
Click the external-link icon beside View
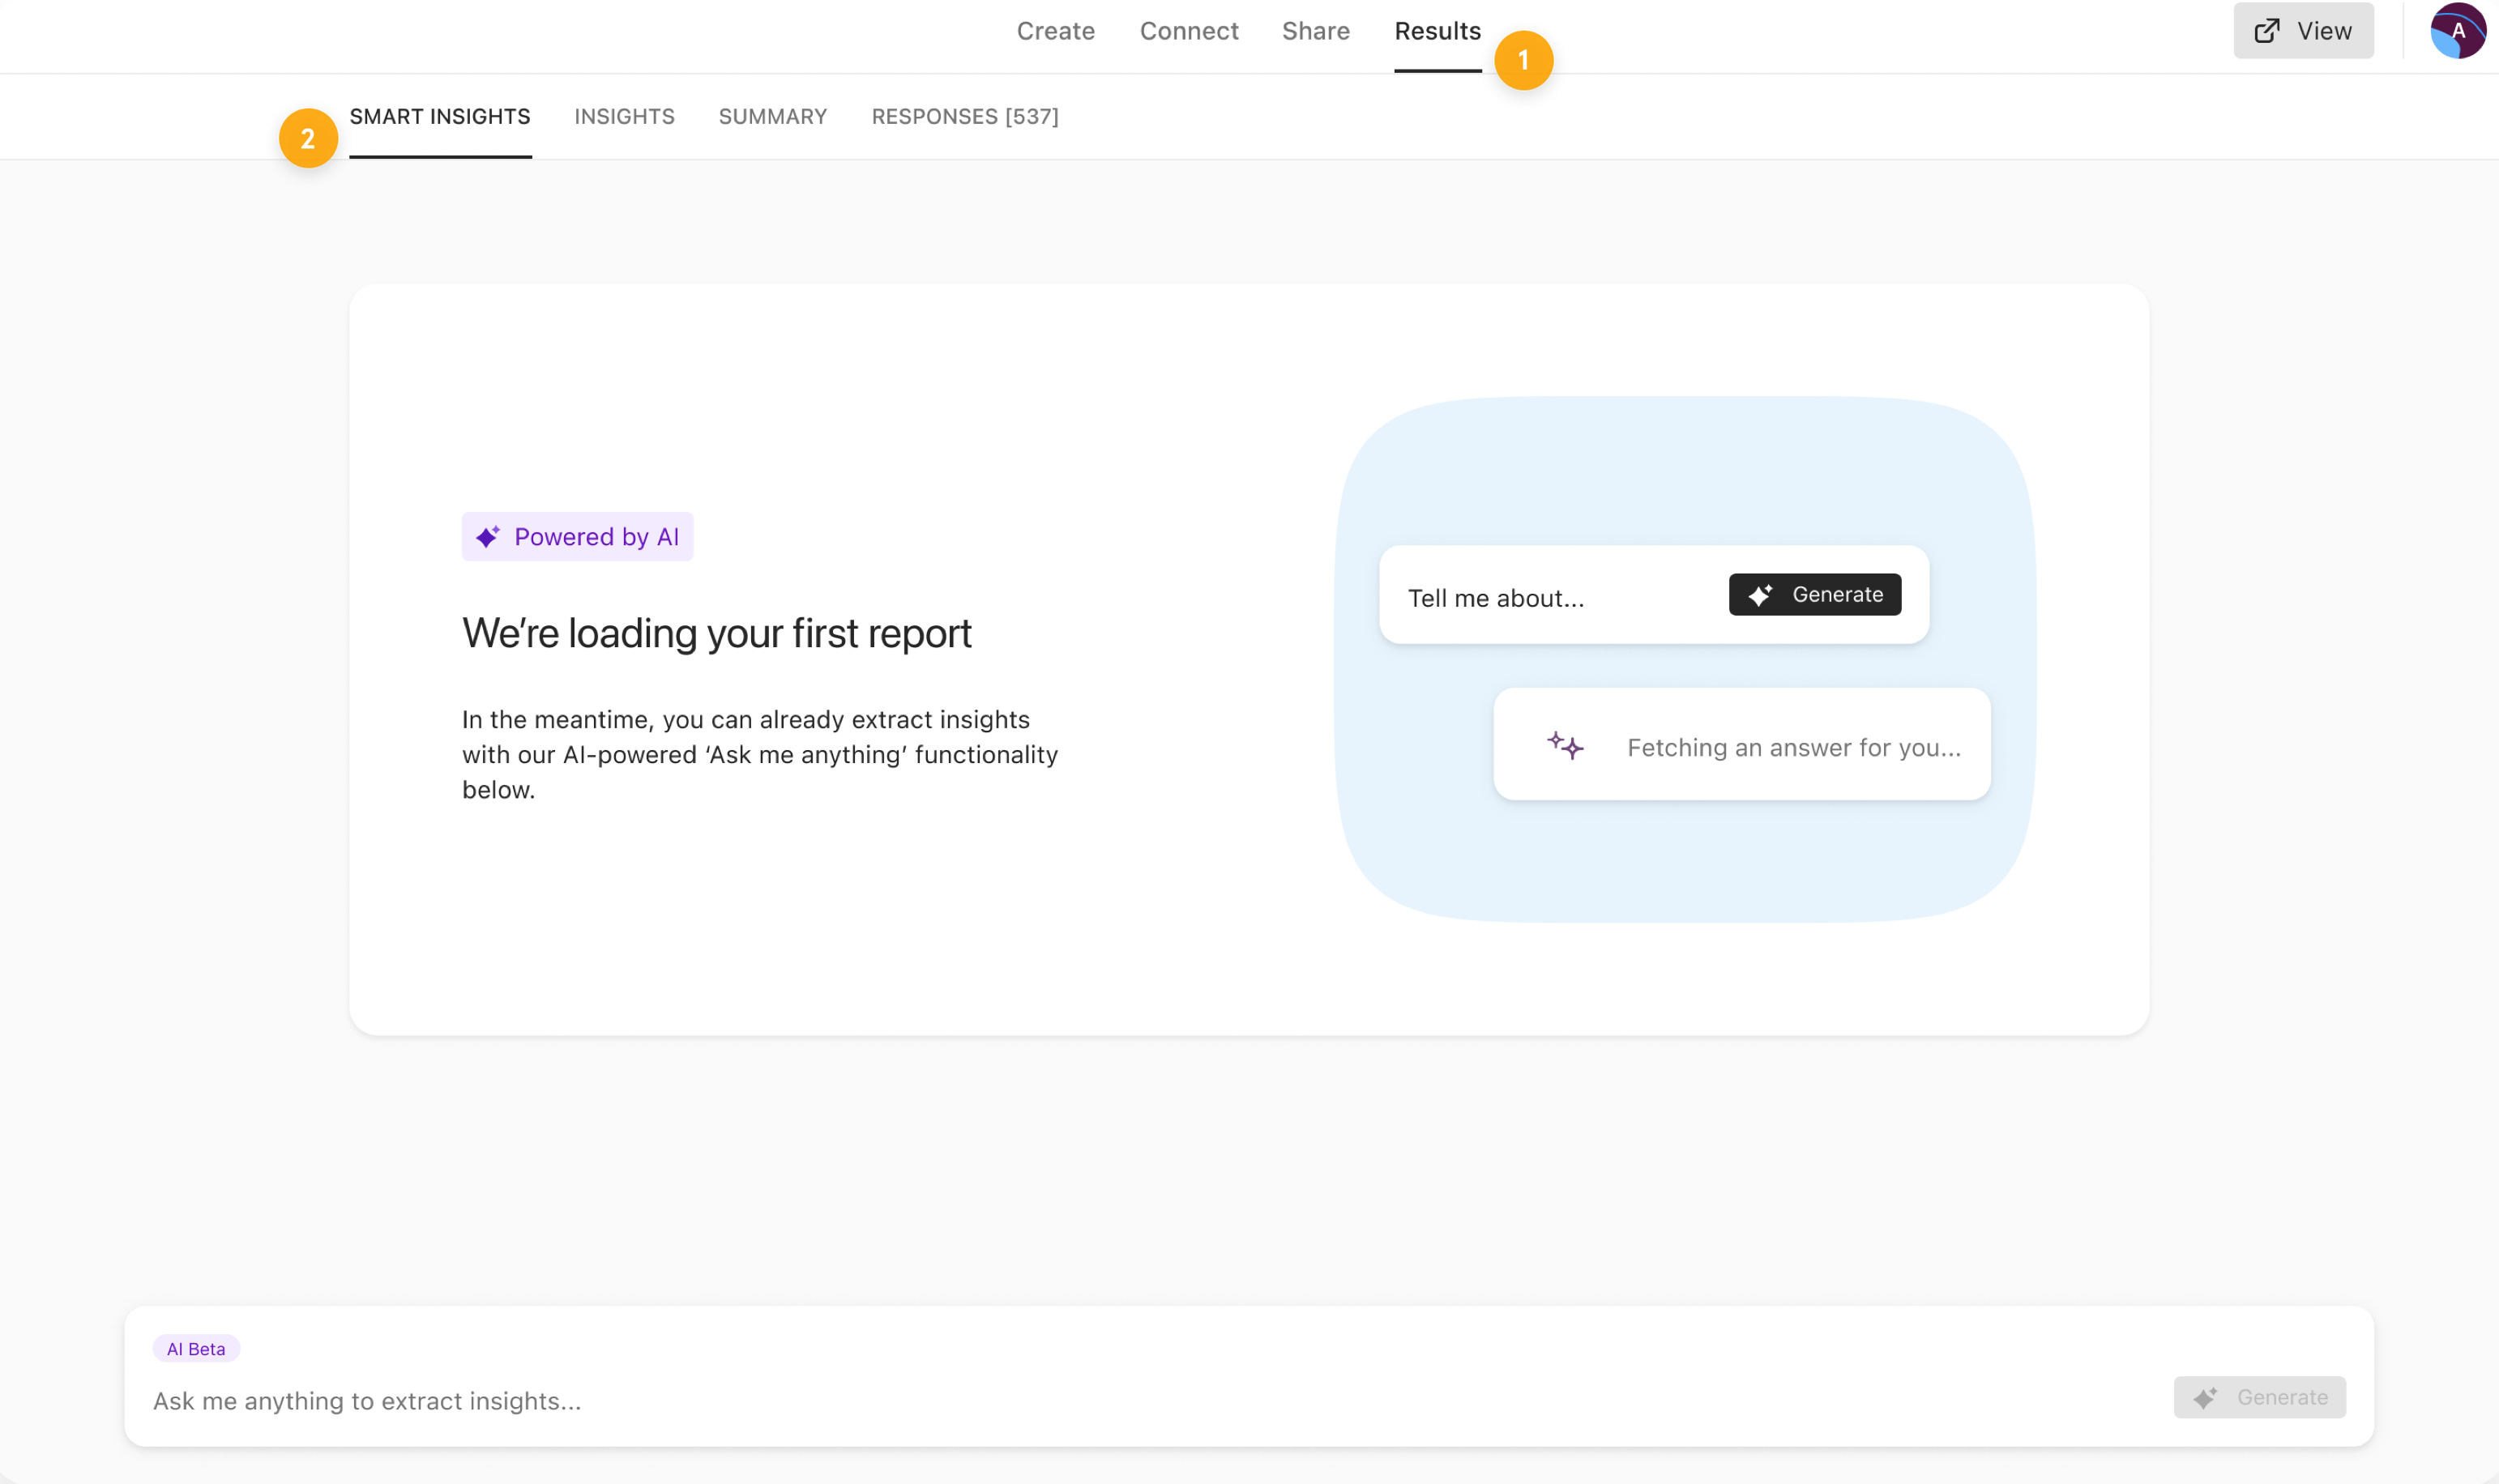[x=2267, y=31]
